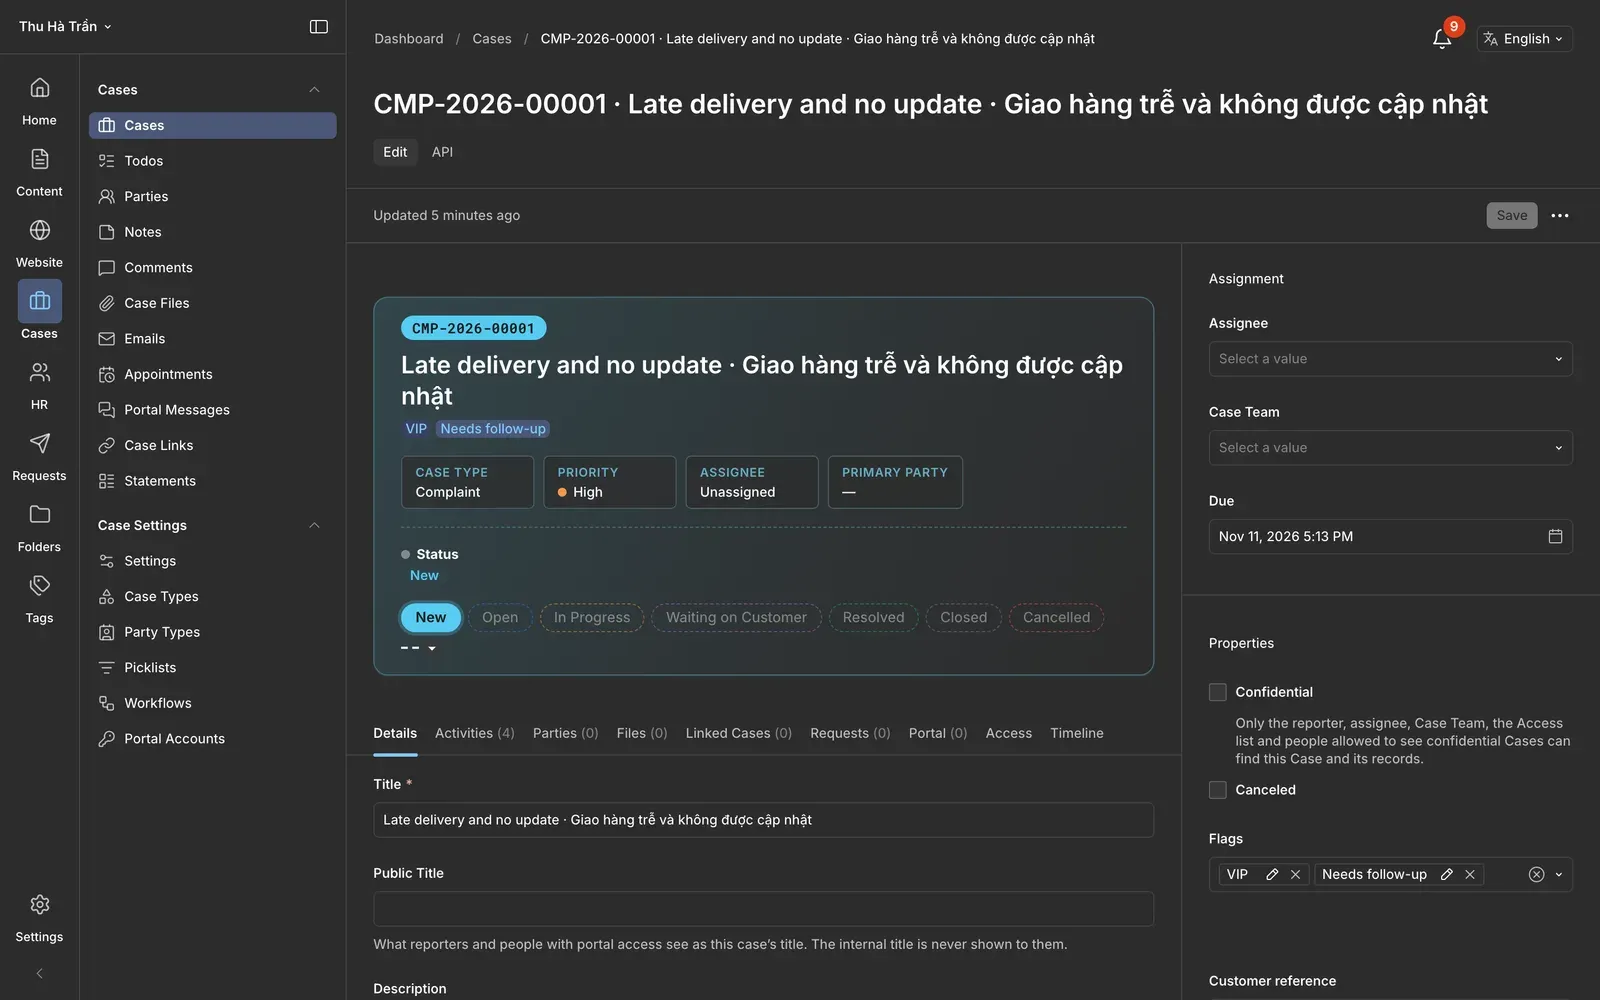Open the Assignee dropdown
The image size is (1600, 1000).
pos(1390,359)
